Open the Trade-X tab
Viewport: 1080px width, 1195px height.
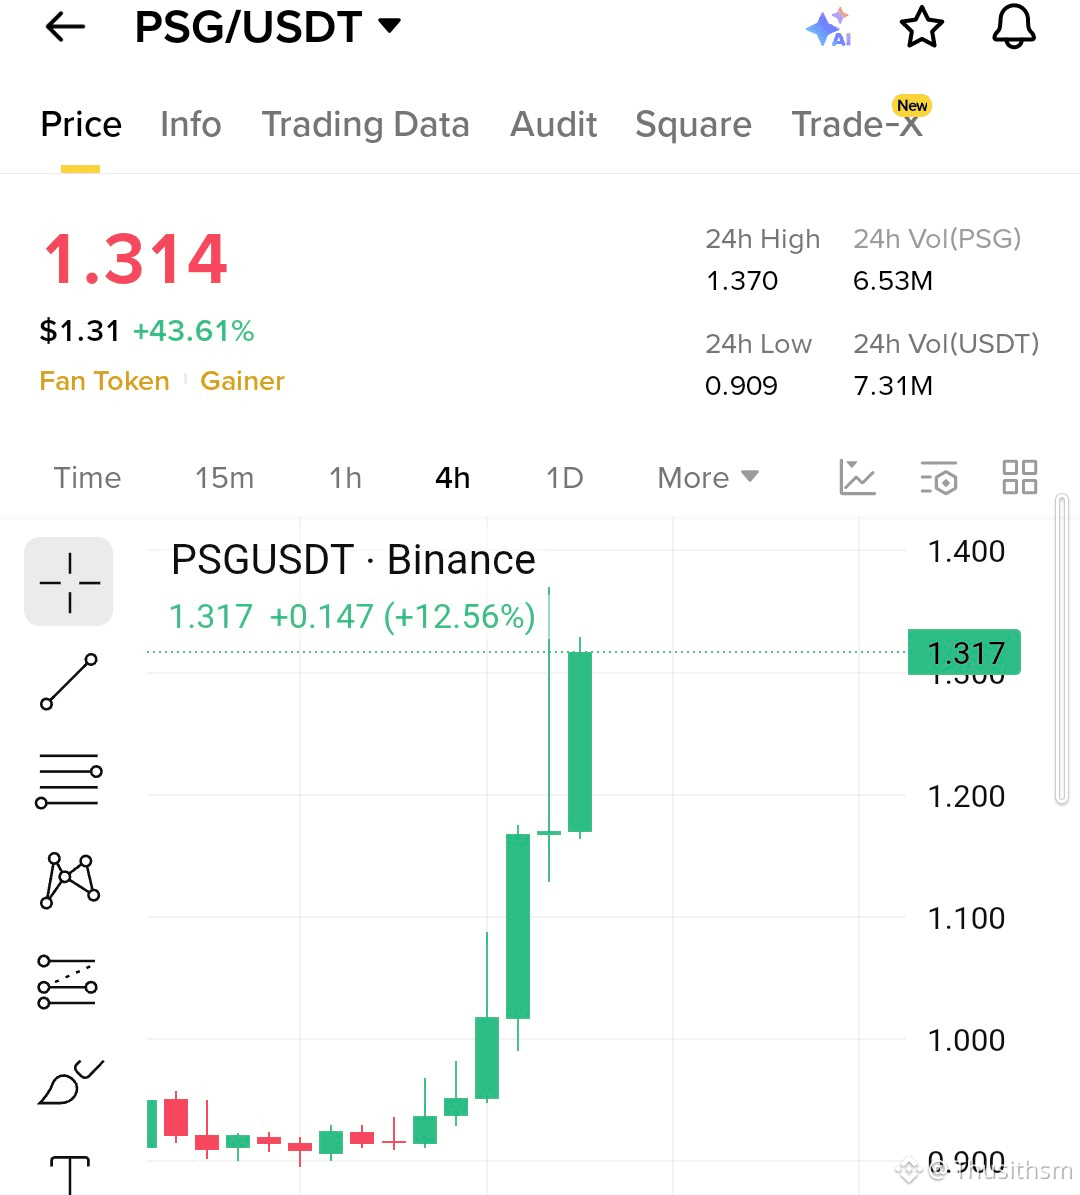click(x=857, y=124)
